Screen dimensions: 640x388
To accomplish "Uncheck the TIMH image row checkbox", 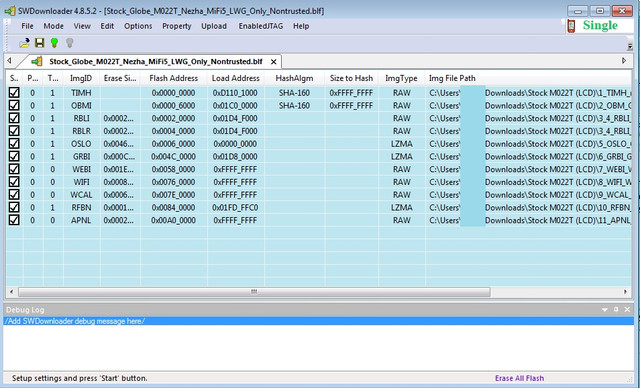I will tap(14, 93).
